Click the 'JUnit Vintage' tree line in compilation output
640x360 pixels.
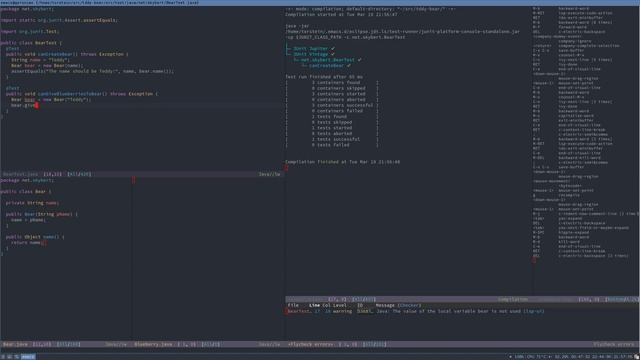click(x=310, y=54)
